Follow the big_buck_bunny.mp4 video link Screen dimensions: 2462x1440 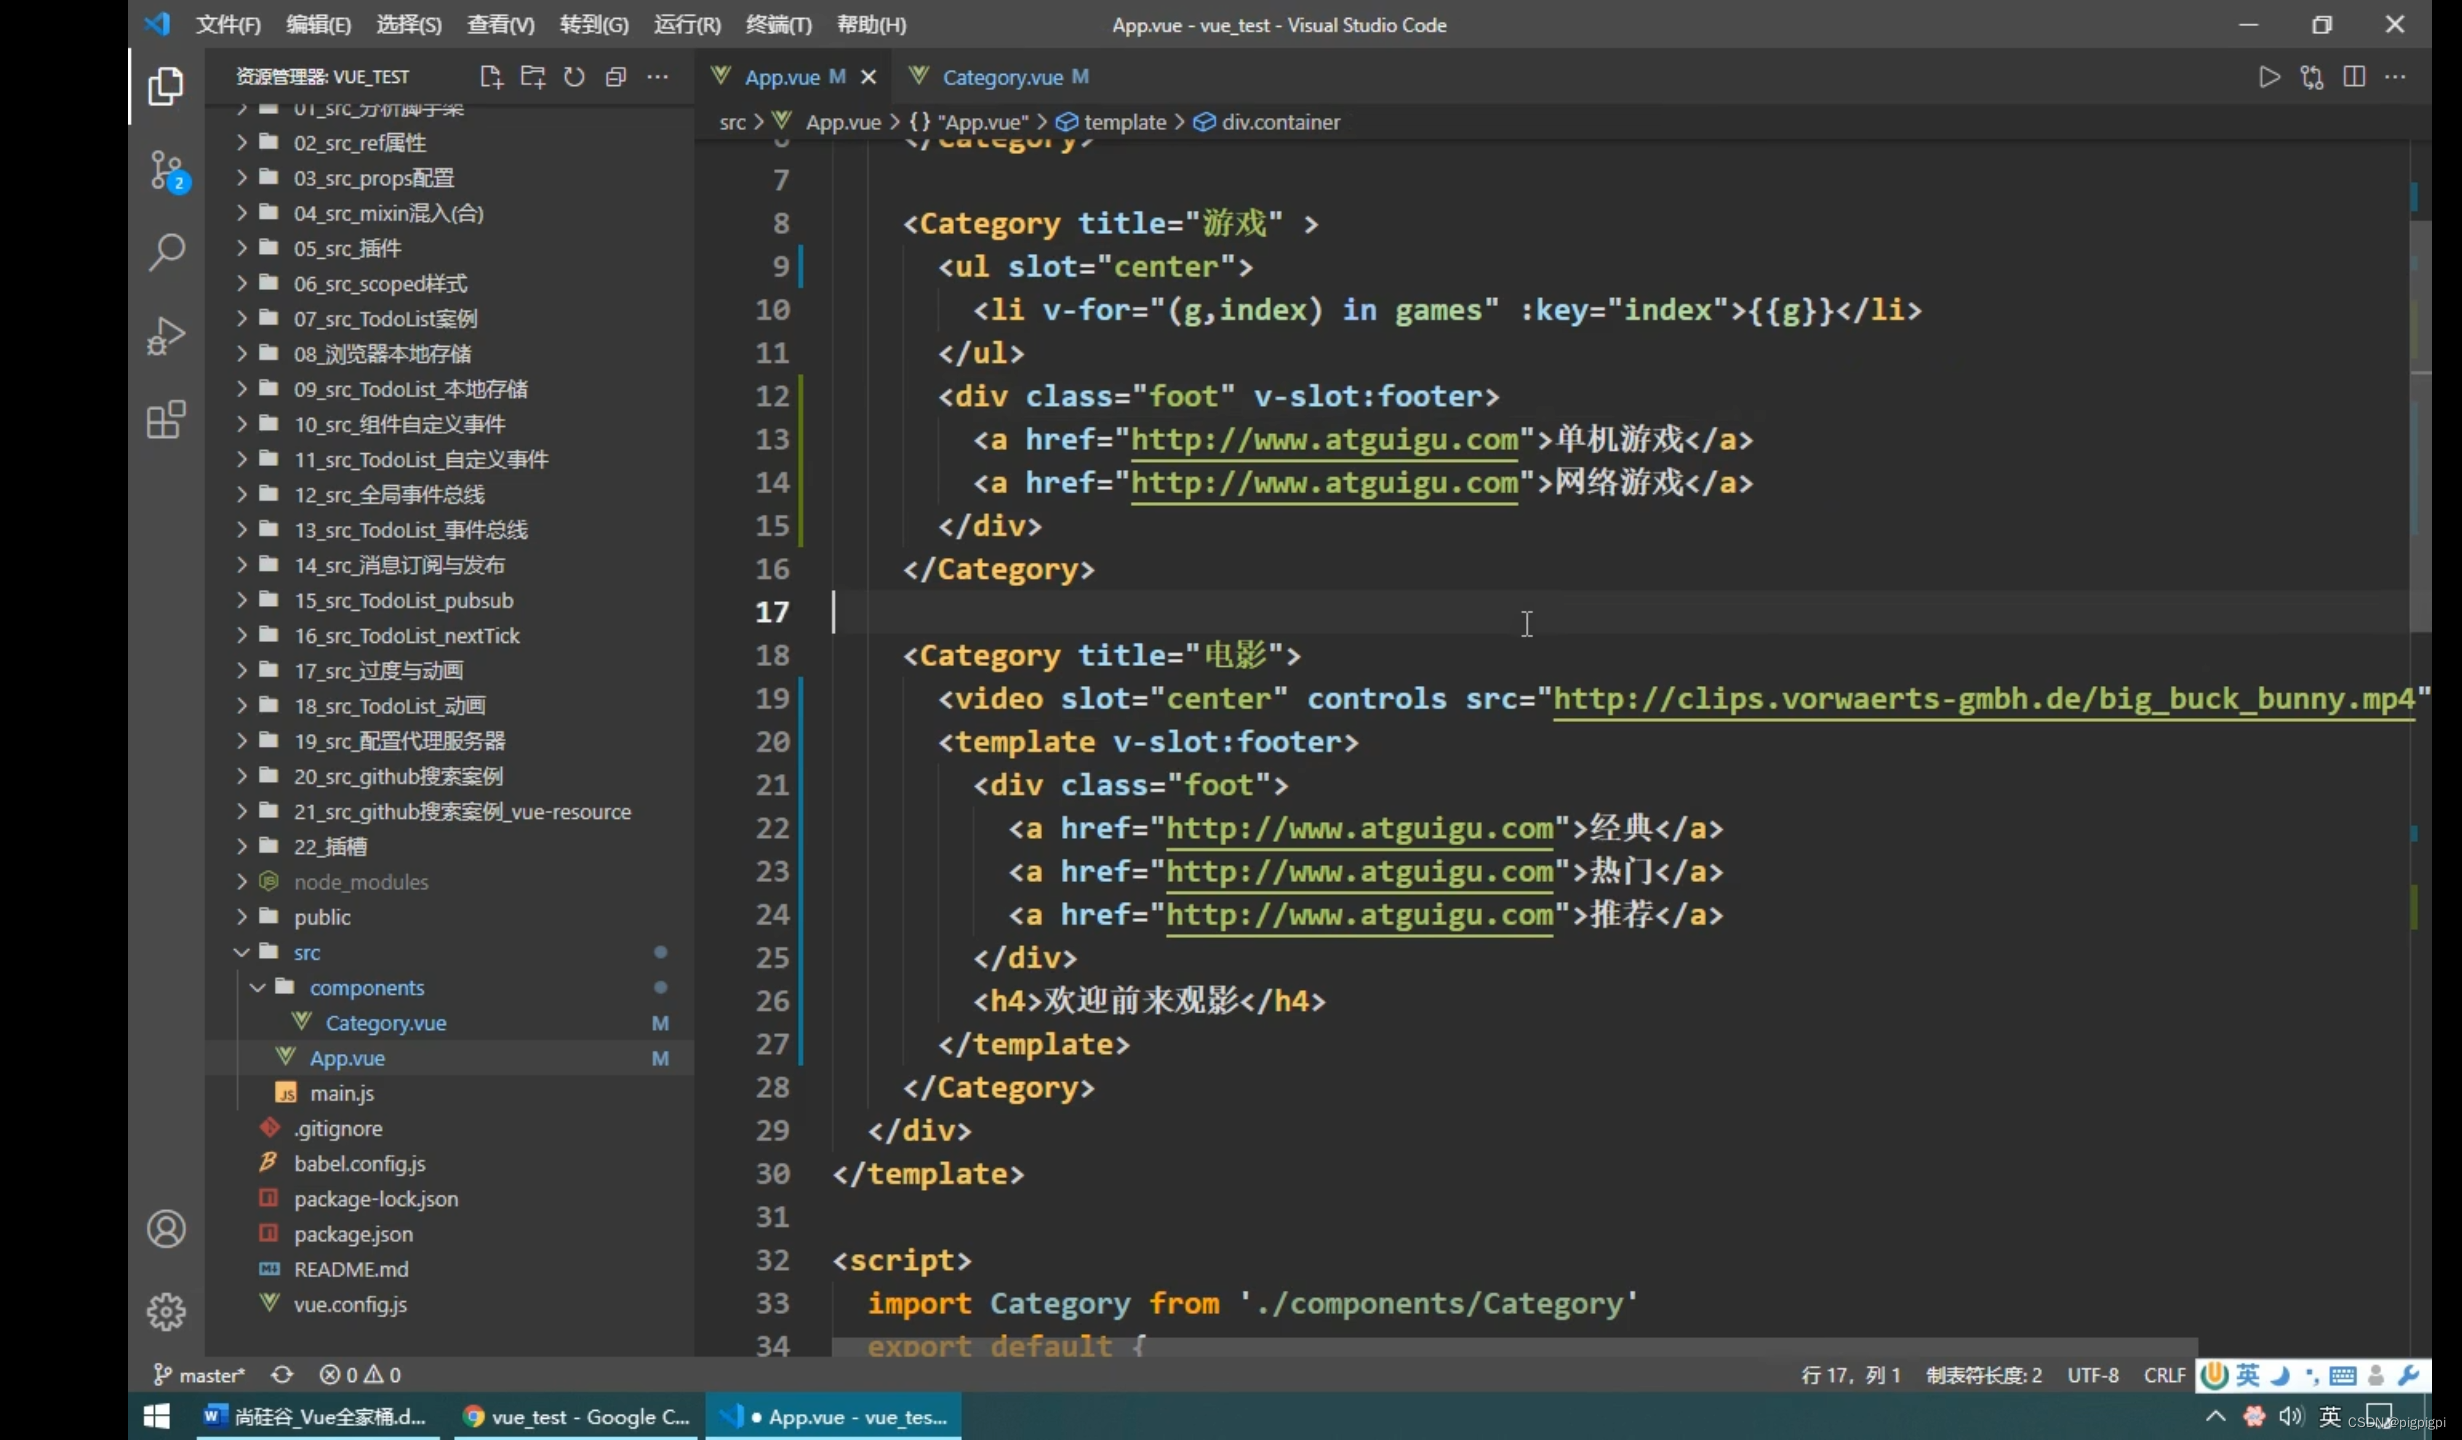pyautogui.click(x=1983, y=698)
